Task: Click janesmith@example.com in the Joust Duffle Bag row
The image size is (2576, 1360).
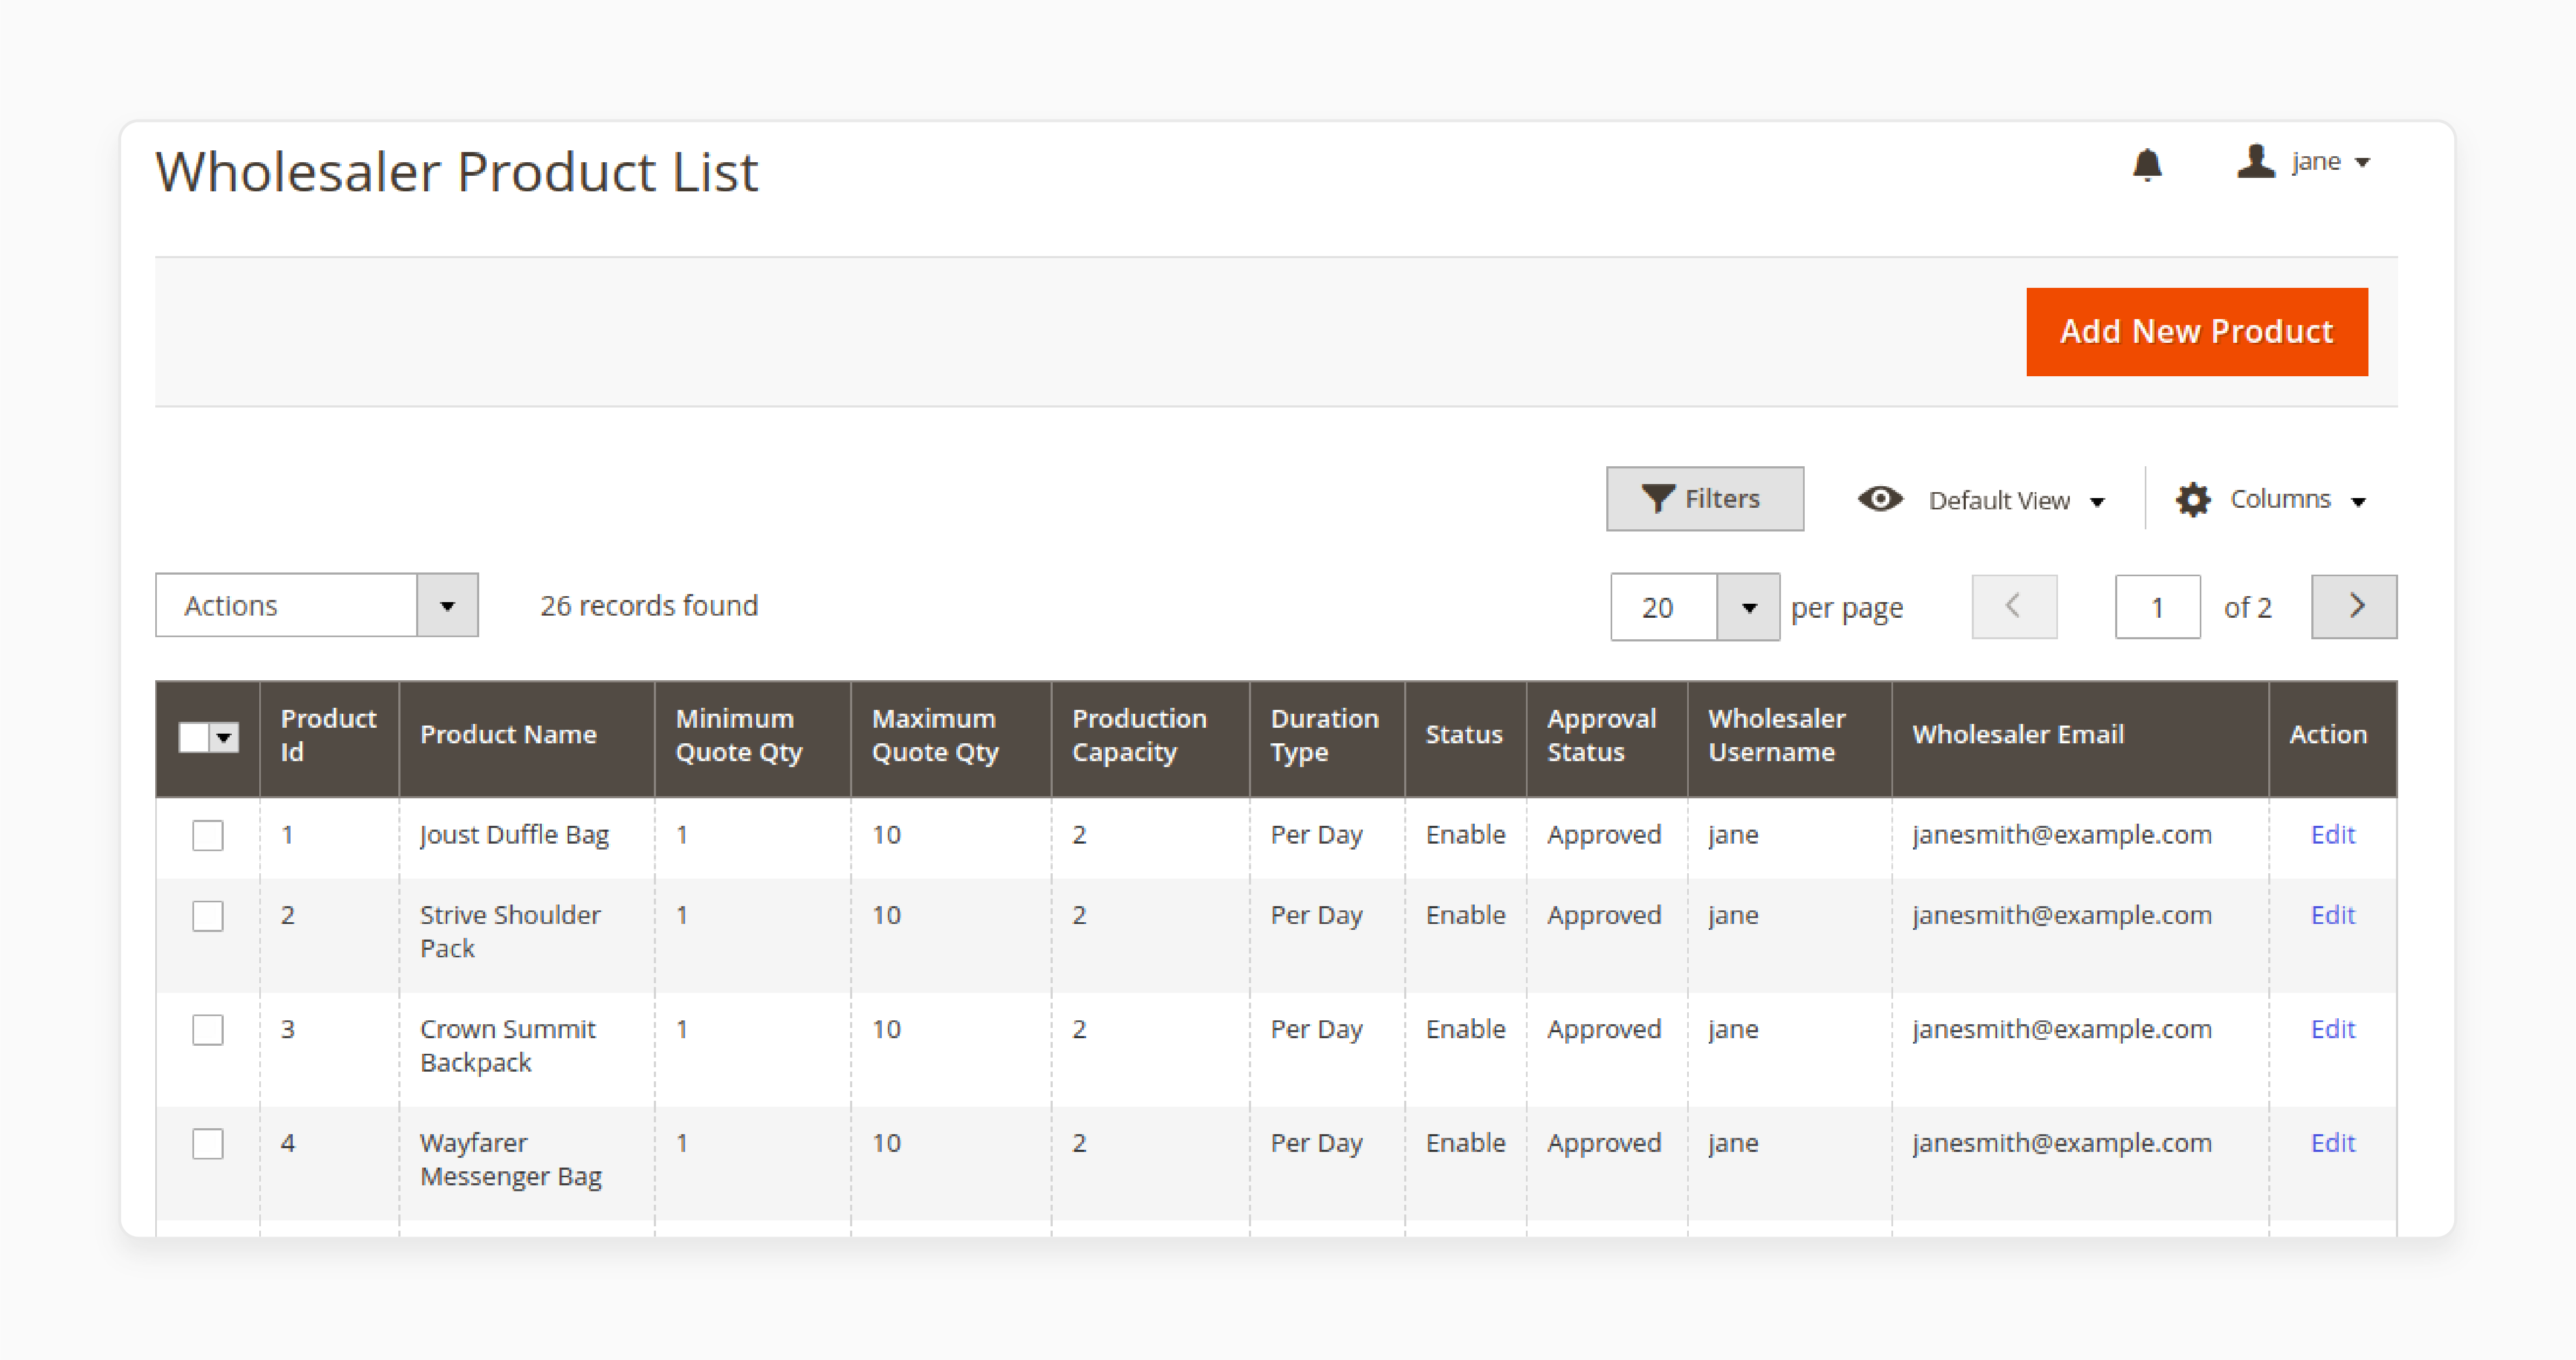Action: coord(2062,834)
